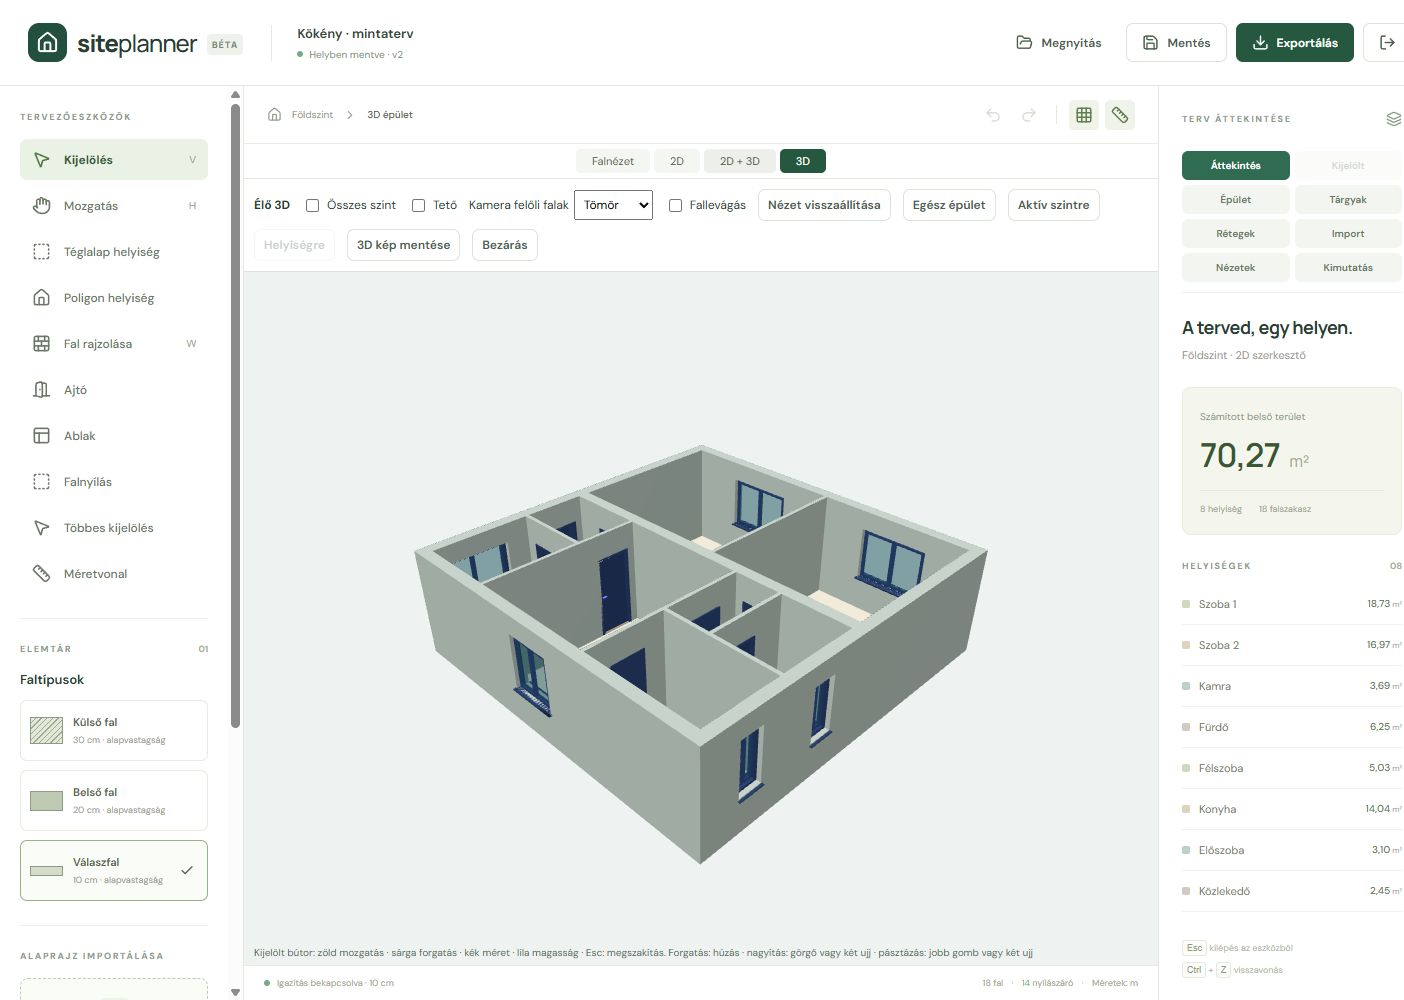Open the Épület panel tab
The image size is (1404, 1000).
(x=1236, y=199)
